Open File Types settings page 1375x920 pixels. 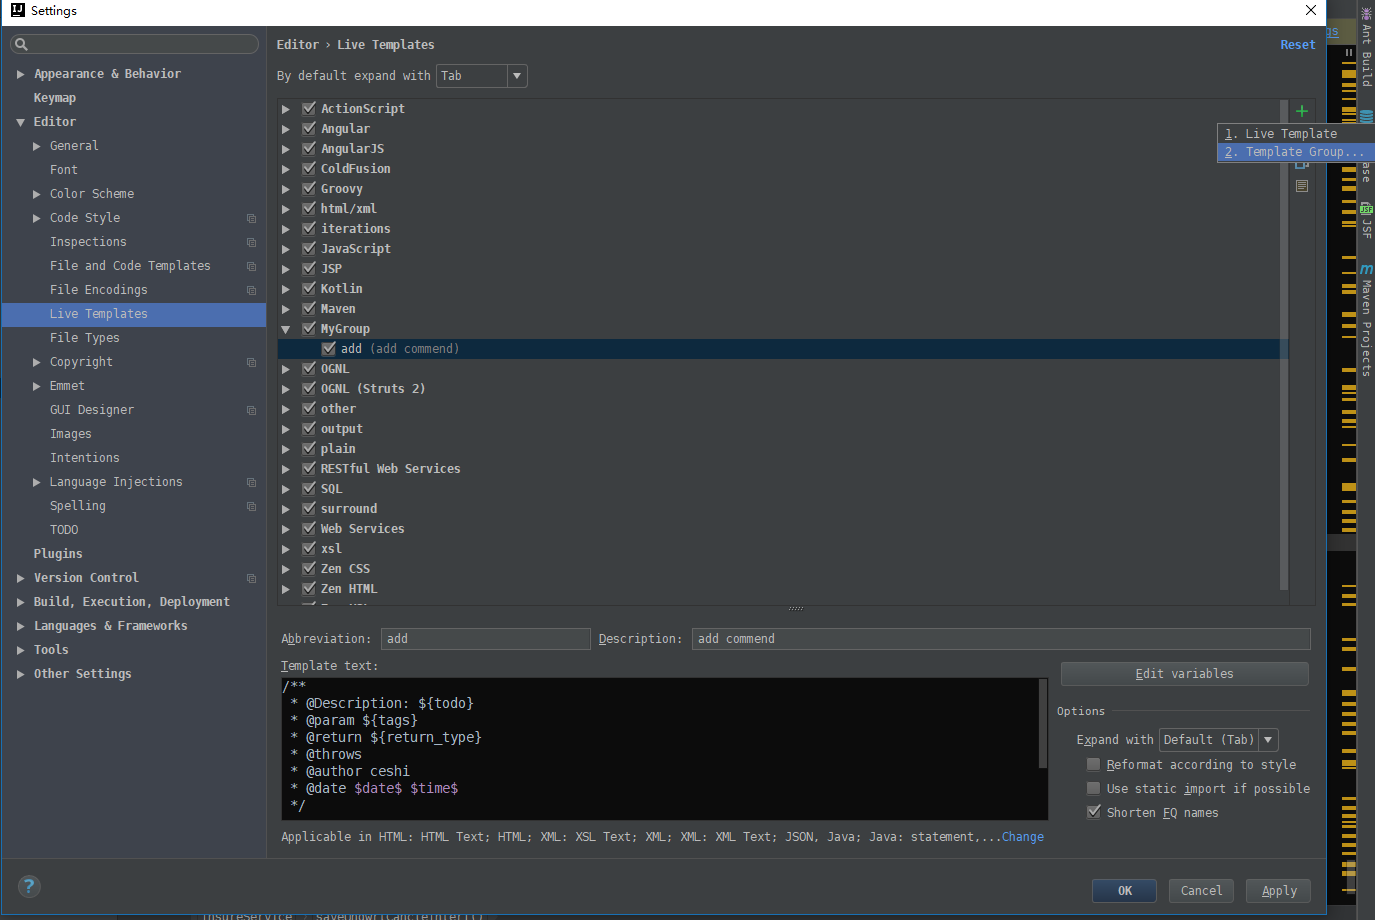point(85,338)
